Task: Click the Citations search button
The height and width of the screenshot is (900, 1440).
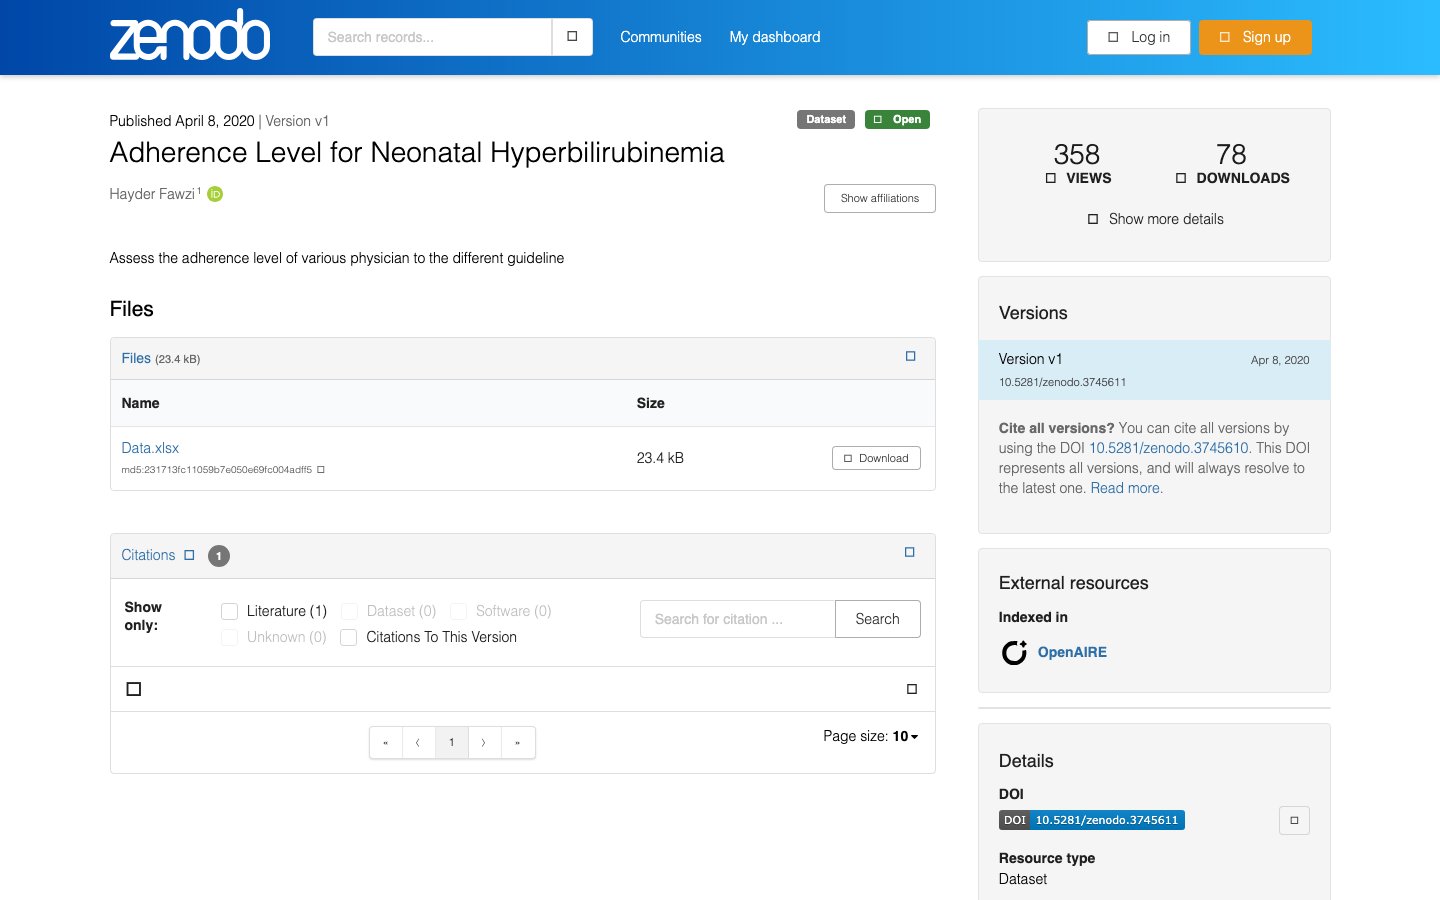Action: coord(878,619)
